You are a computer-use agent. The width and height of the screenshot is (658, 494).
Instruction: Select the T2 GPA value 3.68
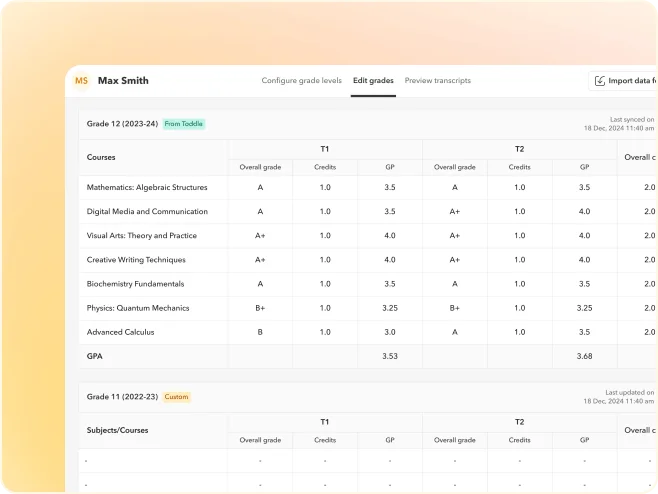pos(584,356)
